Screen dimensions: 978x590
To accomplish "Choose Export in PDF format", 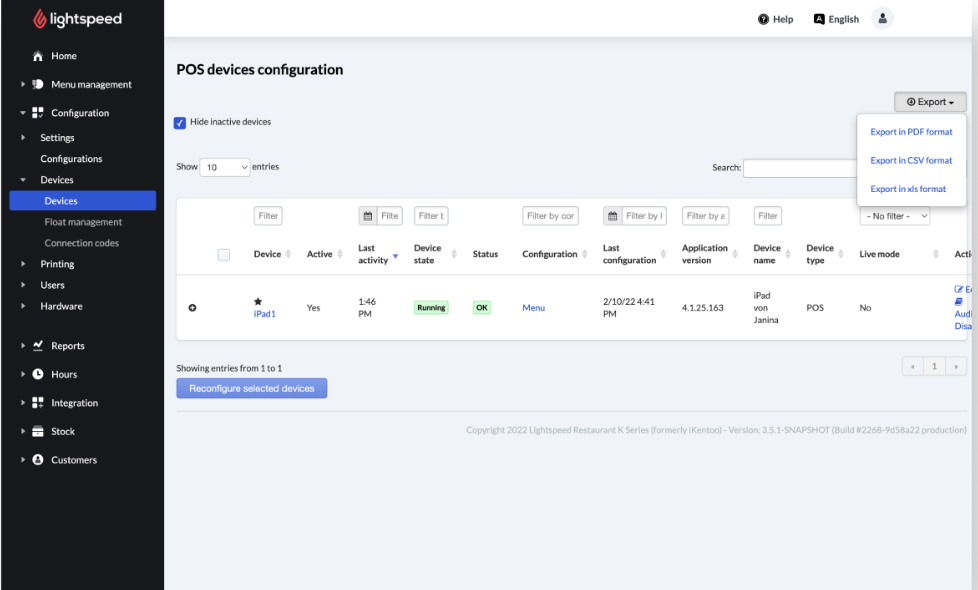I will 911,132.
